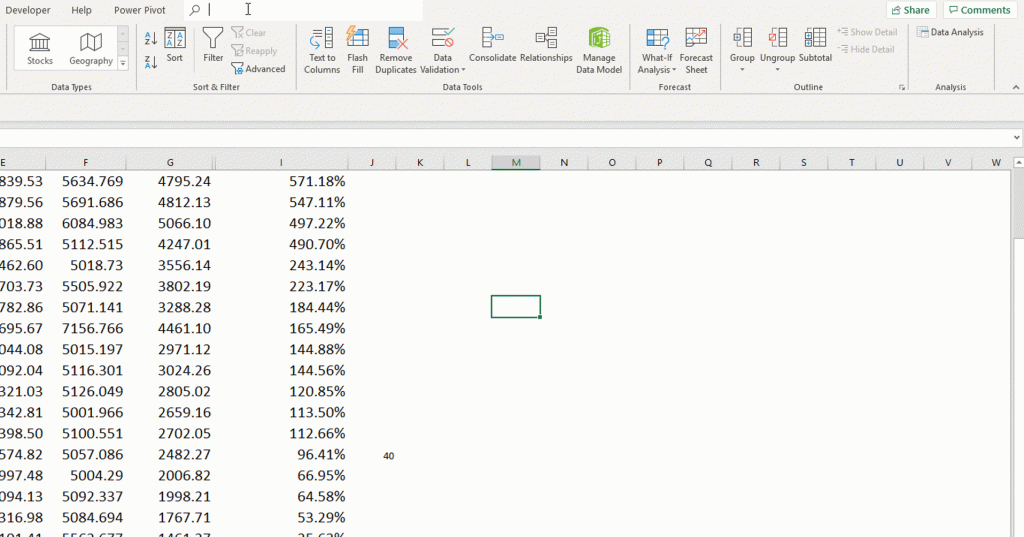The height and width of the screenshot is (537, 1024).
Task: Open the Ungroup dropdown arrow
Action: click(x=777, y=69)
